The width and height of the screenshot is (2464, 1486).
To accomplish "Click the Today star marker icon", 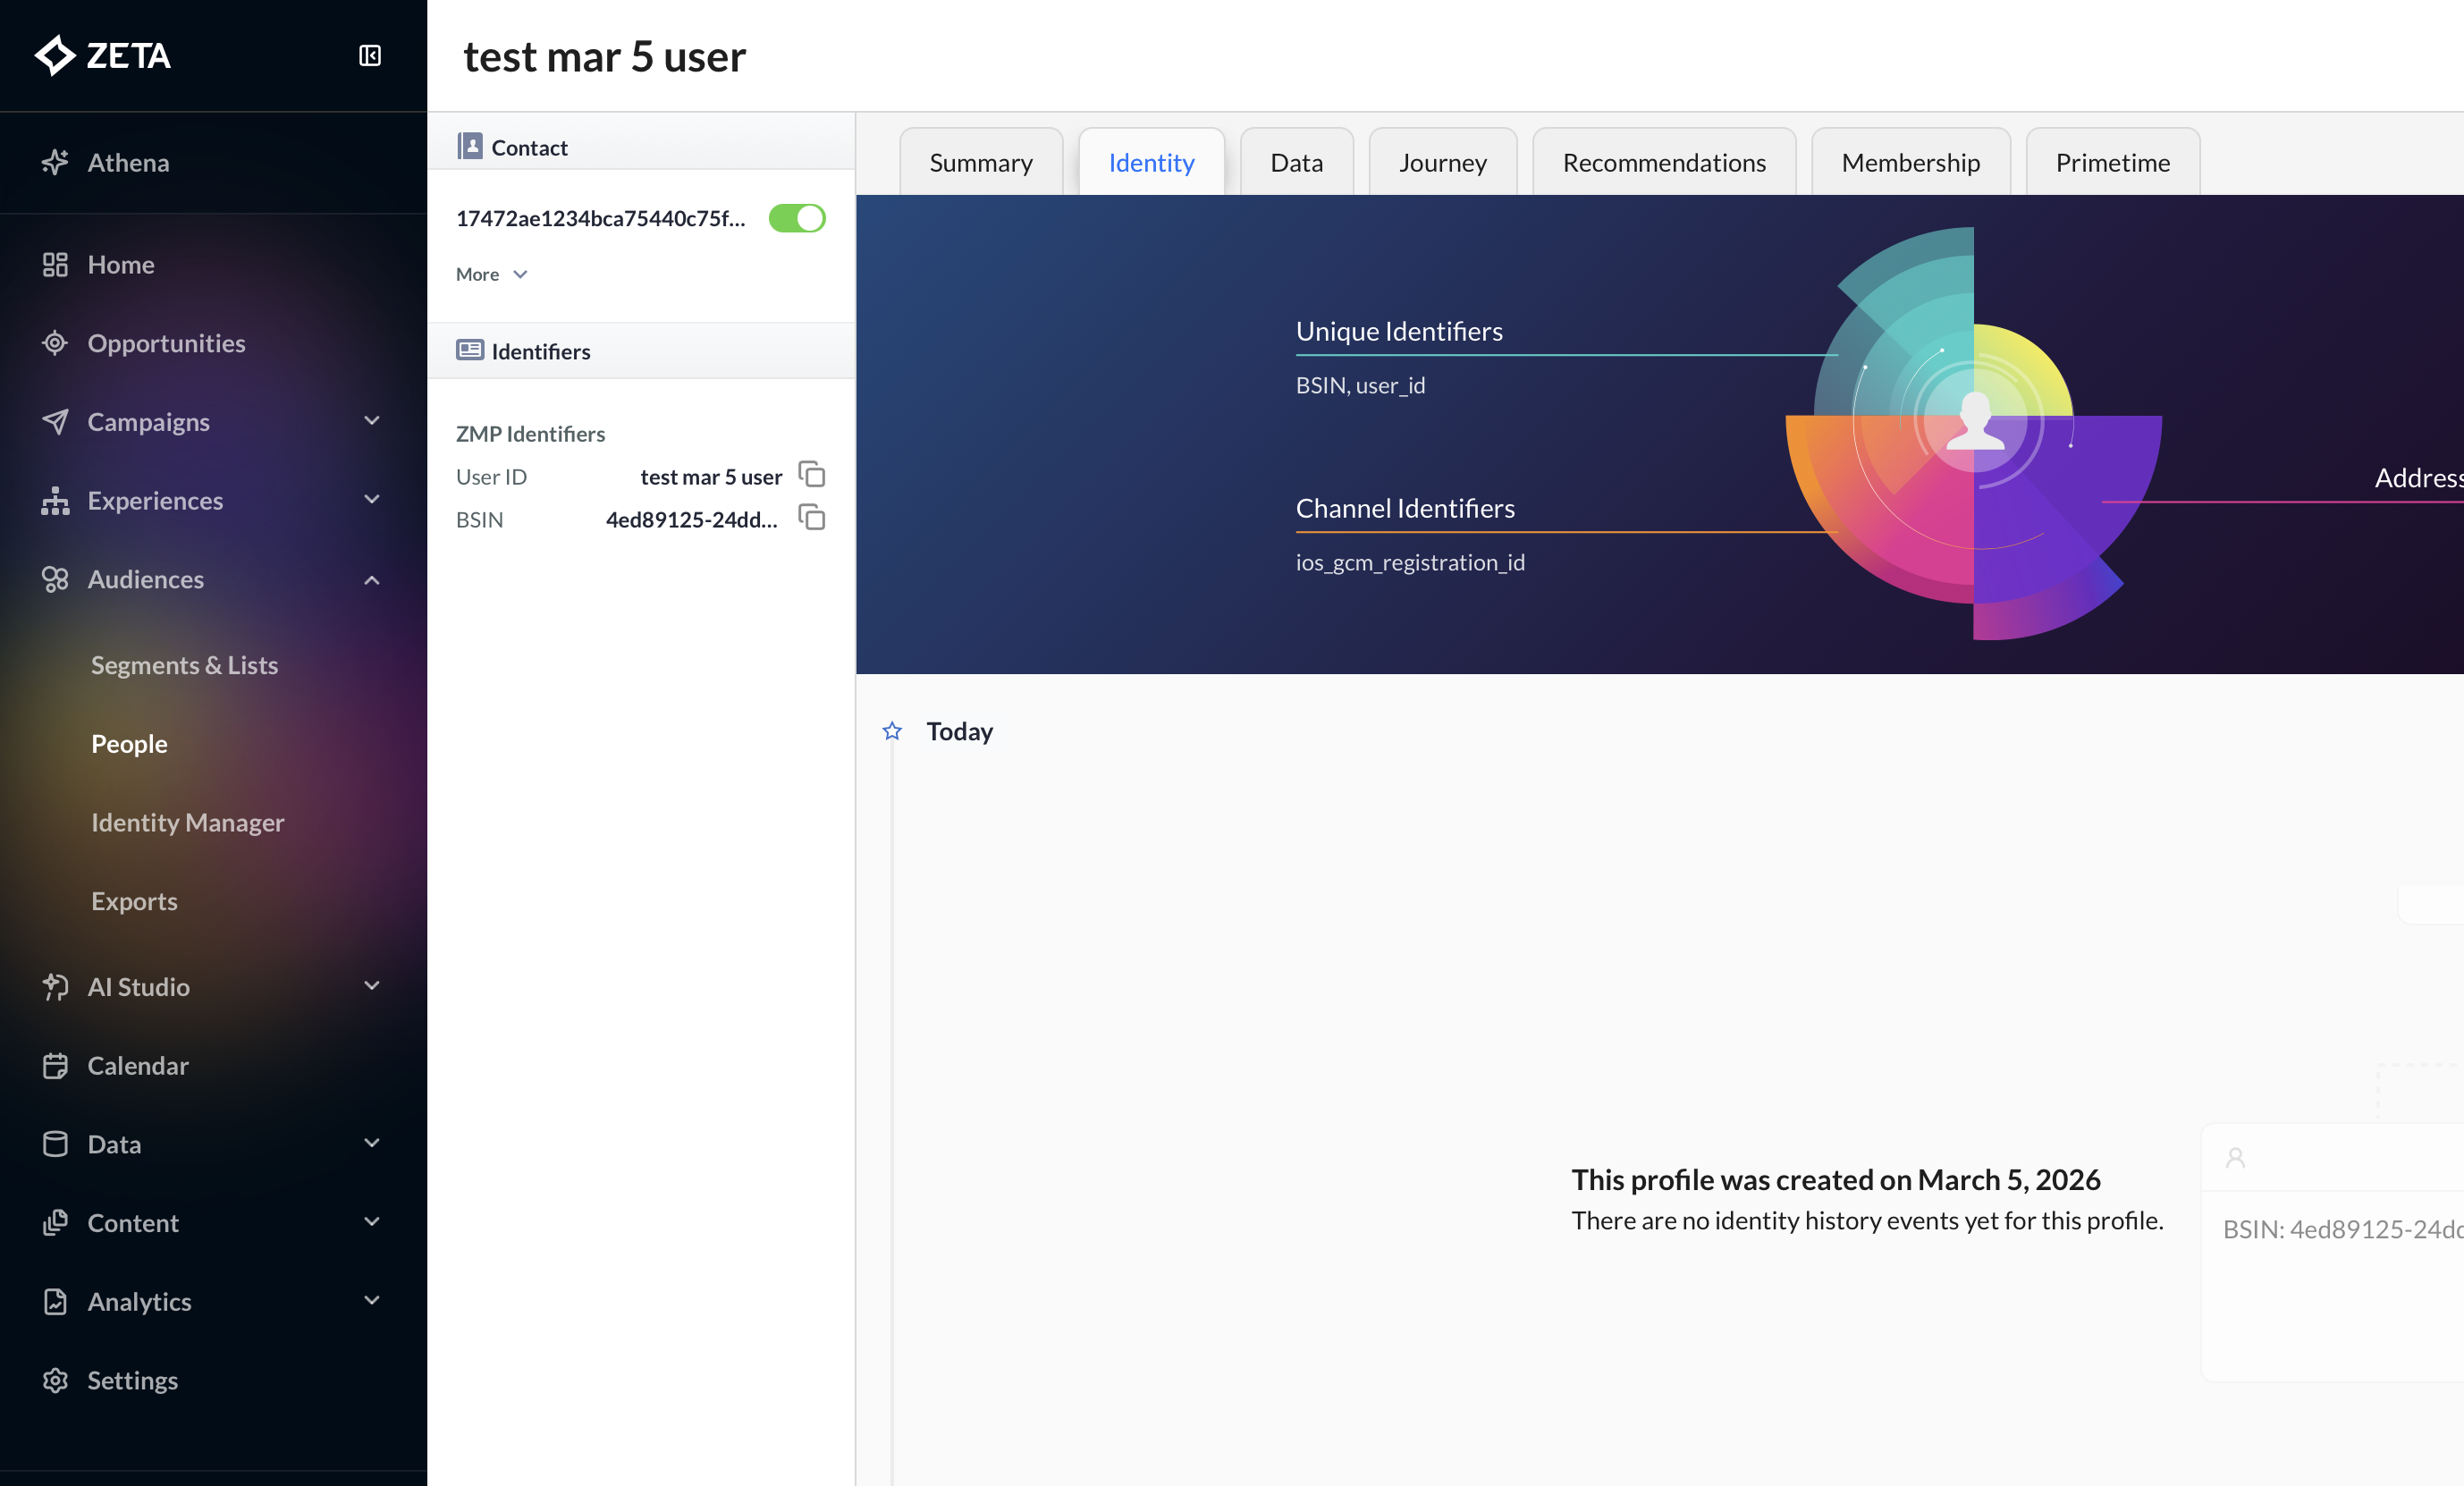I will click(x=892, y=732).
